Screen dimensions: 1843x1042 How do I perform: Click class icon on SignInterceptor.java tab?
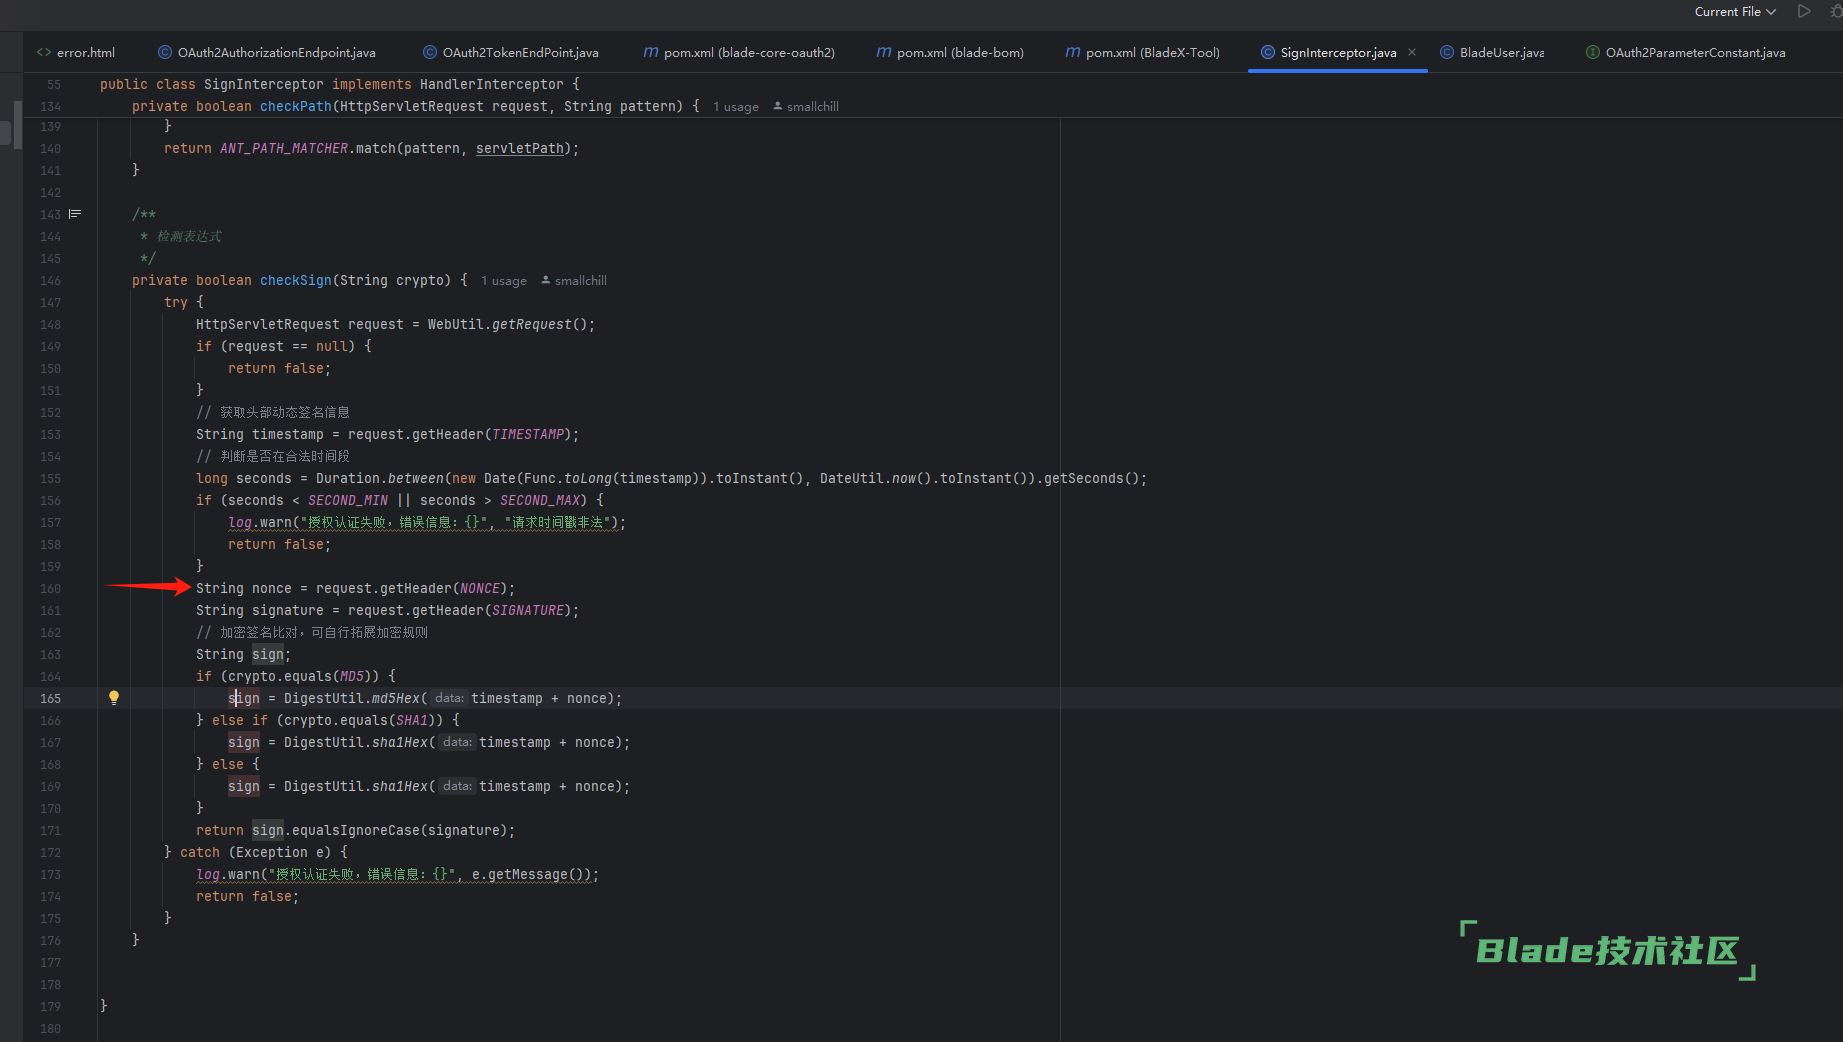pyautogui.click(x=1268, y=53)
